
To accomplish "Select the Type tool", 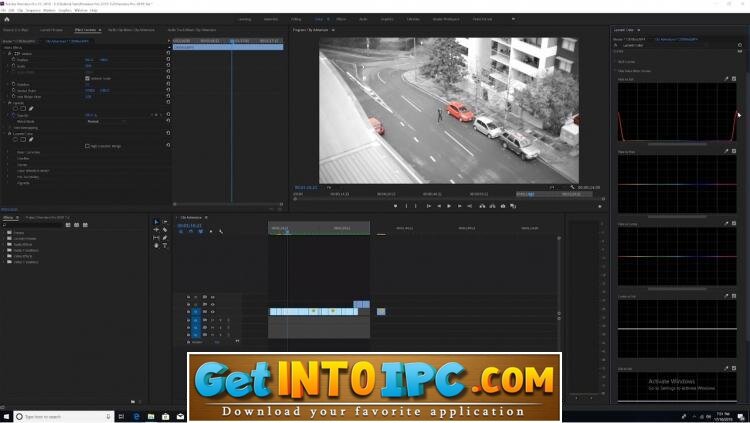I will [x=165, y=245].
